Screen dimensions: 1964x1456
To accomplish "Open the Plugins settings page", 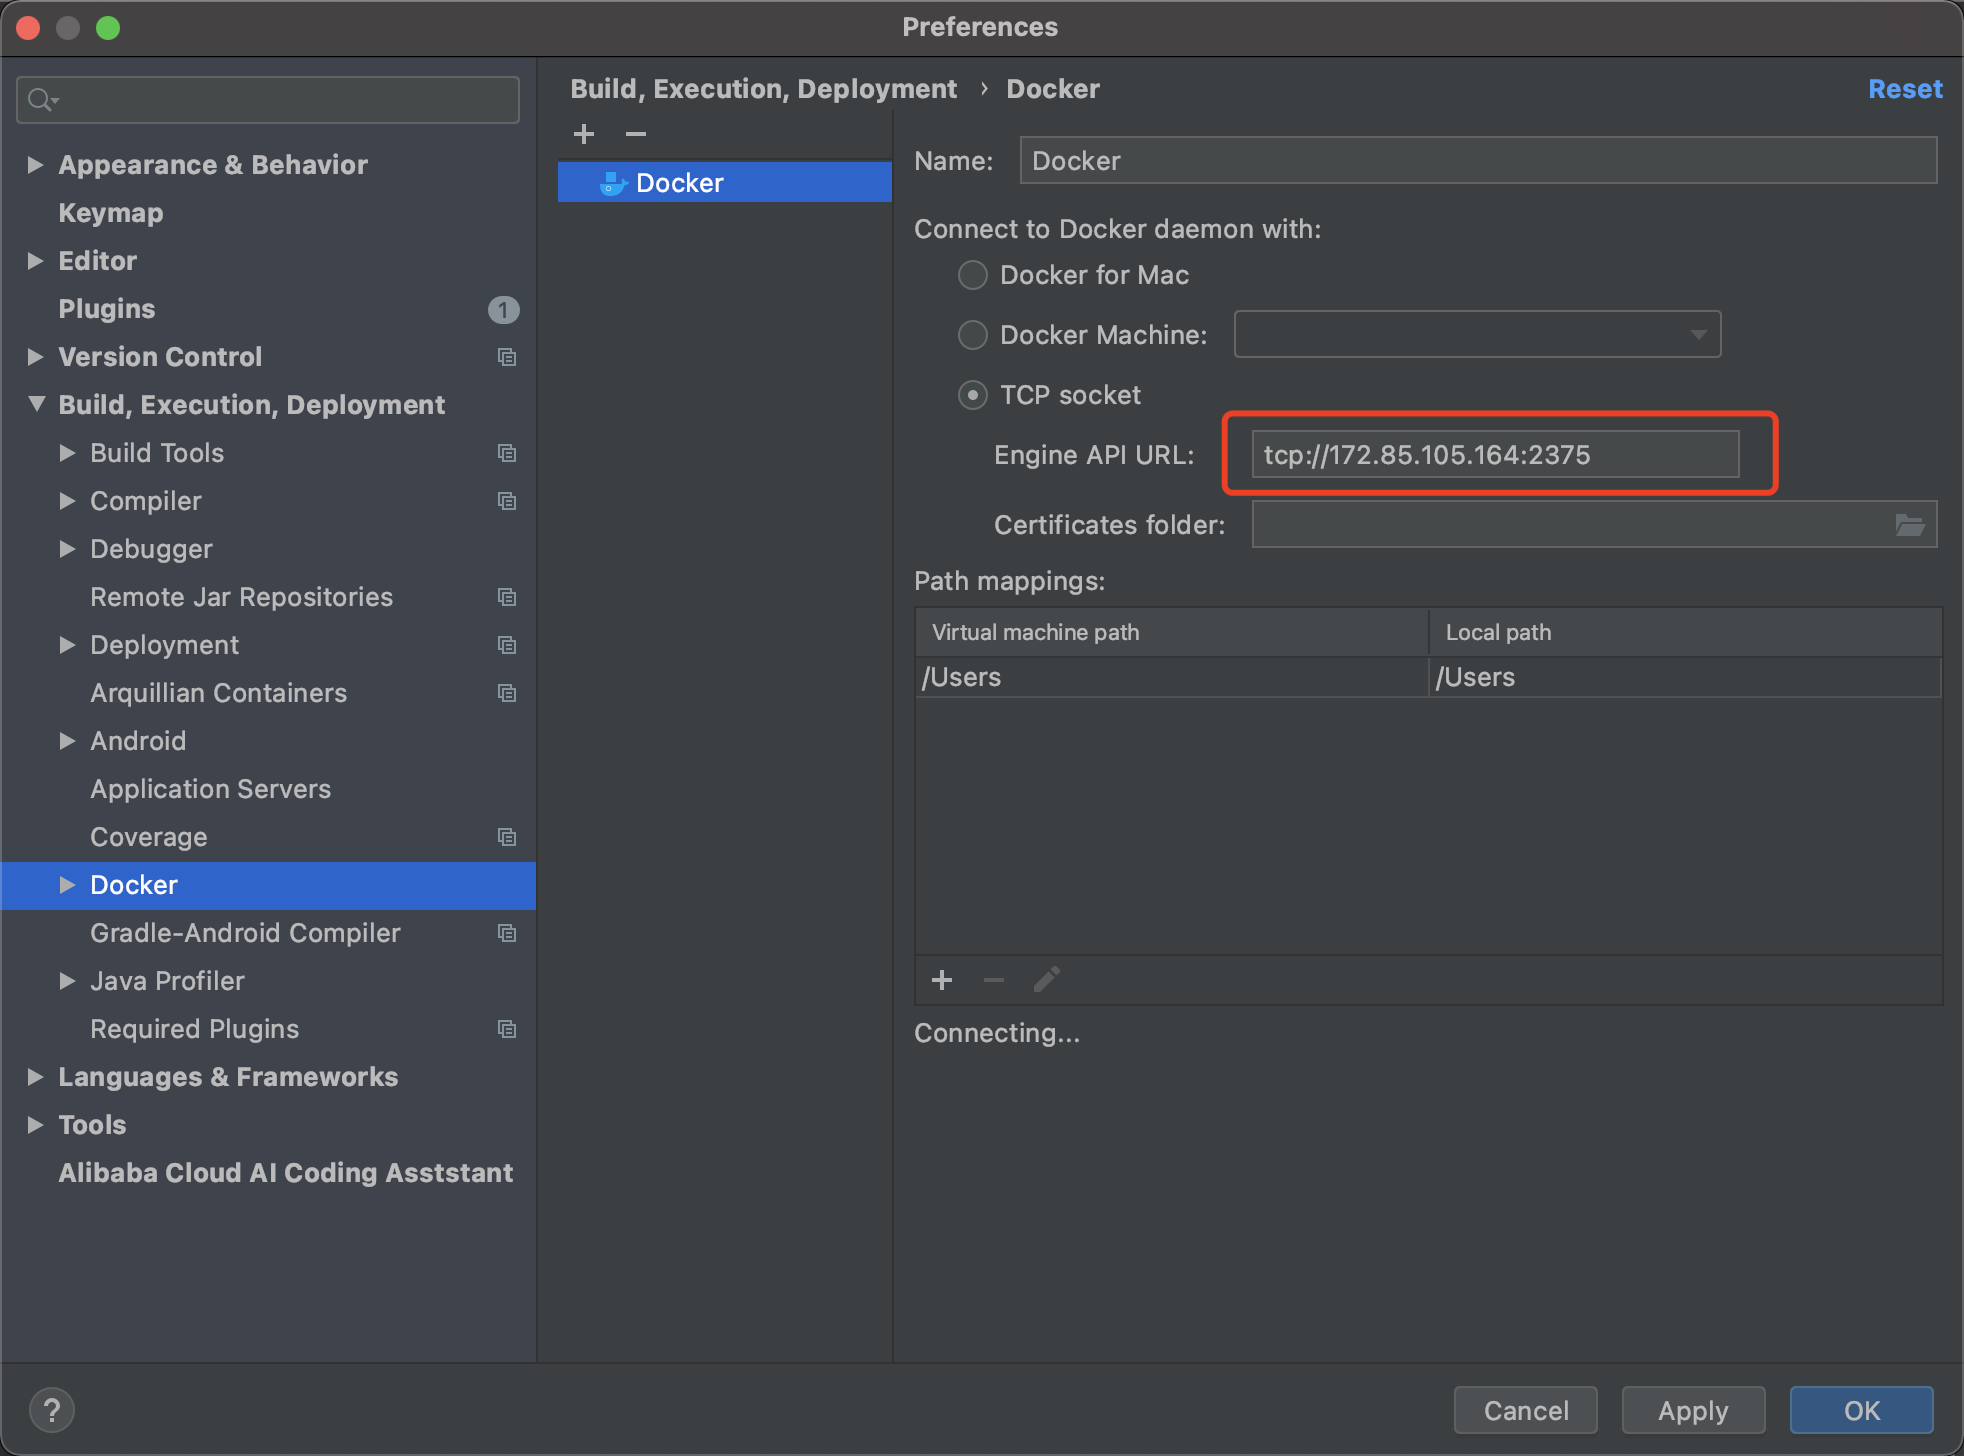I will (x=107, y=309).
